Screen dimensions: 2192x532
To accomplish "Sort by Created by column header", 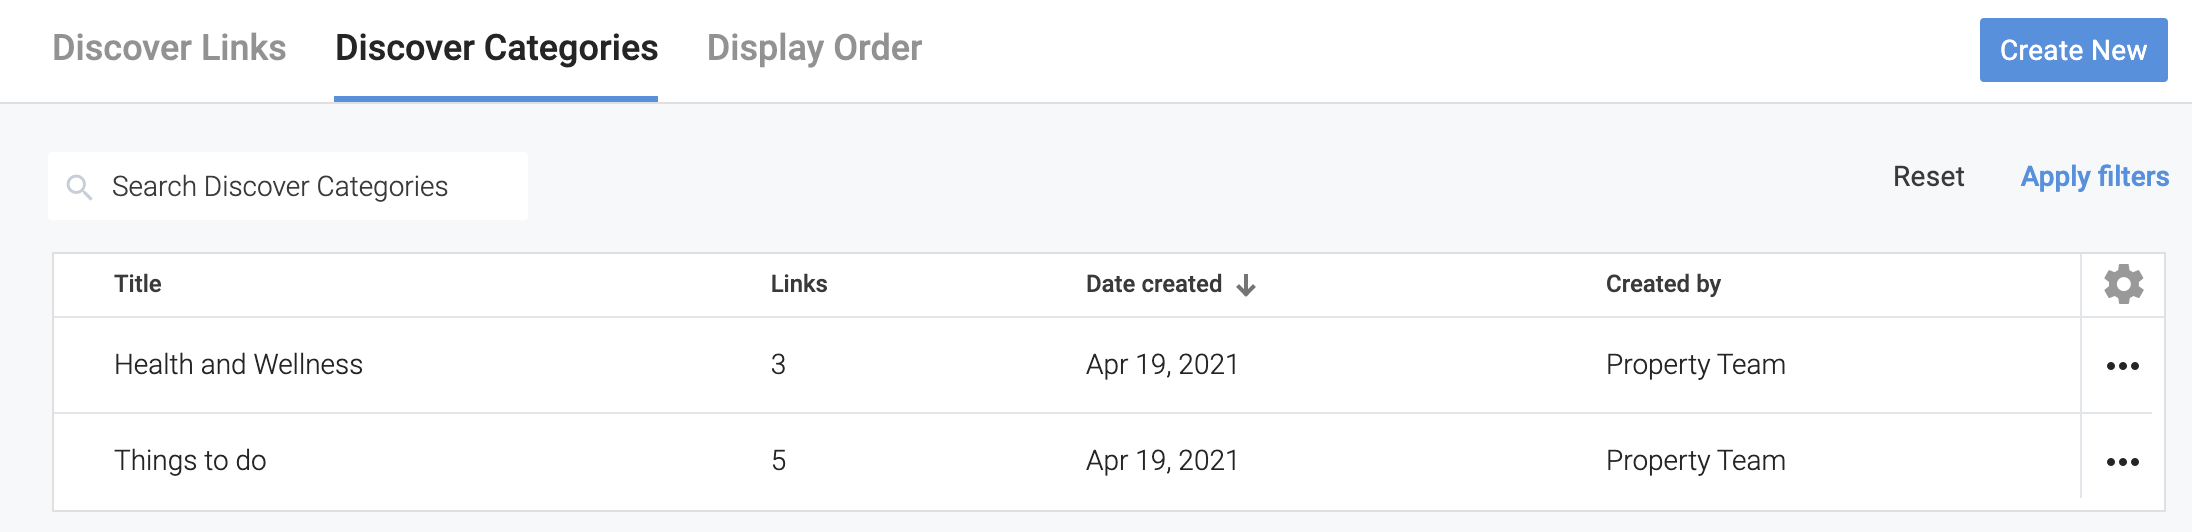I will [x=1663, y=284].
